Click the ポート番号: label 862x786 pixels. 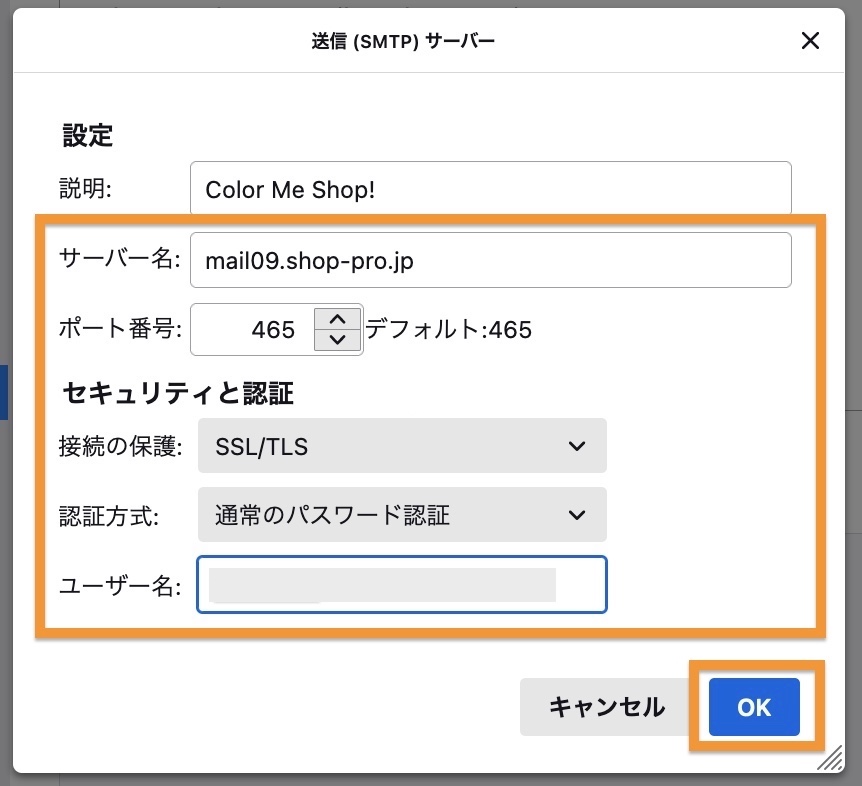[x=121, y=330]
